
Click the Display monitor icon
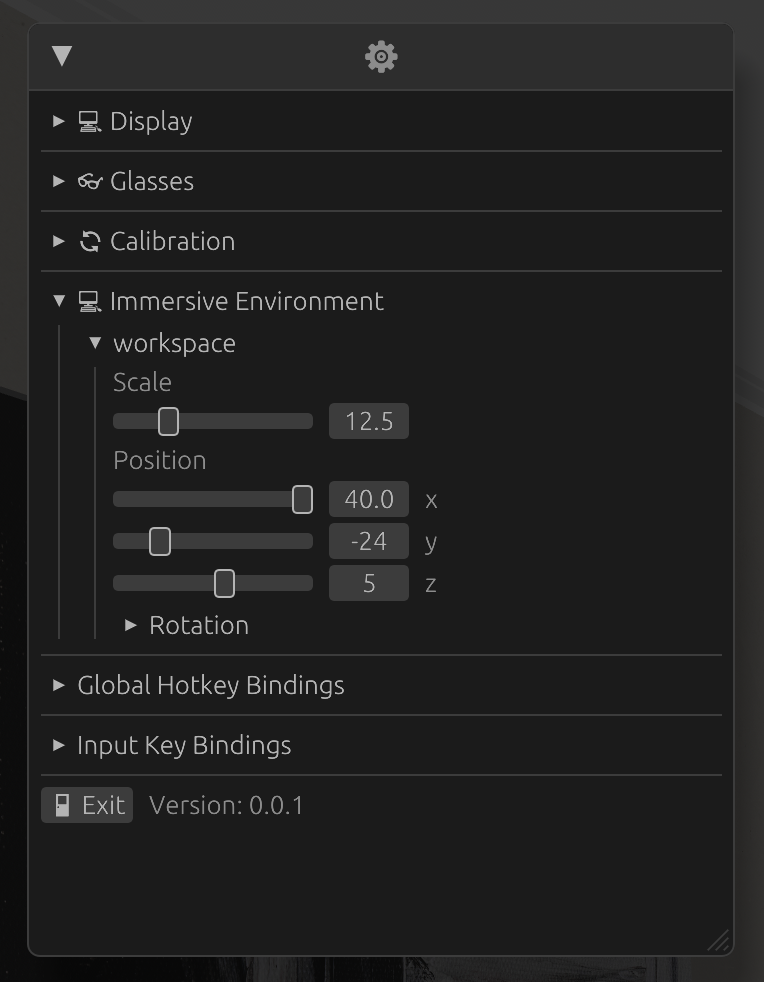pos(90,121)
